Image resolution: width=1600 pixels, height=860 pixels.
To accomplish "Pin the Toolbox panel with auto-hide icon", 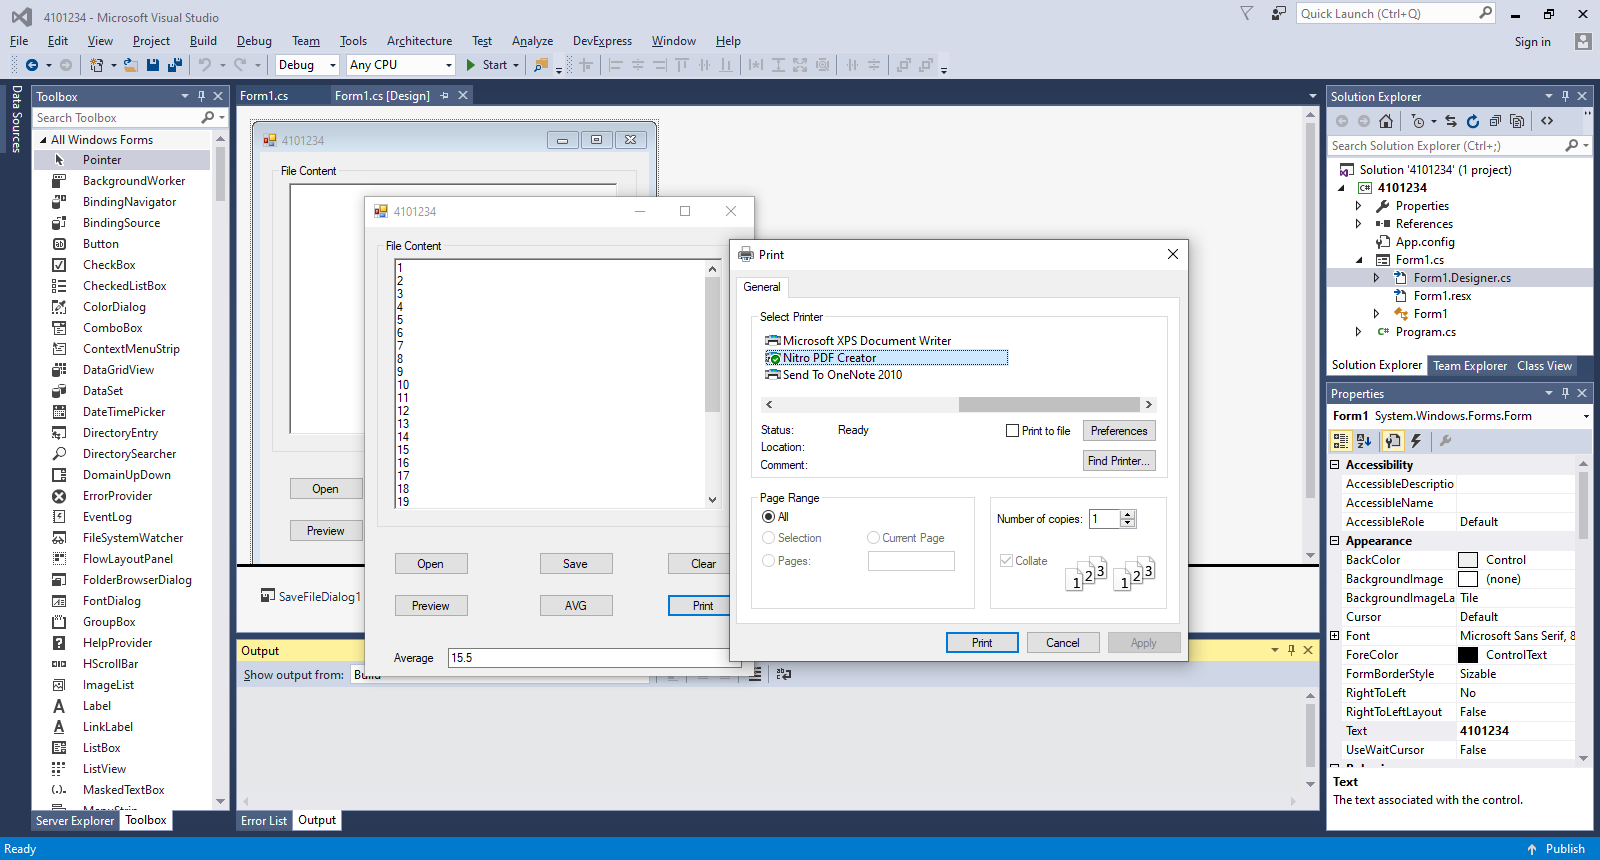I will pos(201,96).
